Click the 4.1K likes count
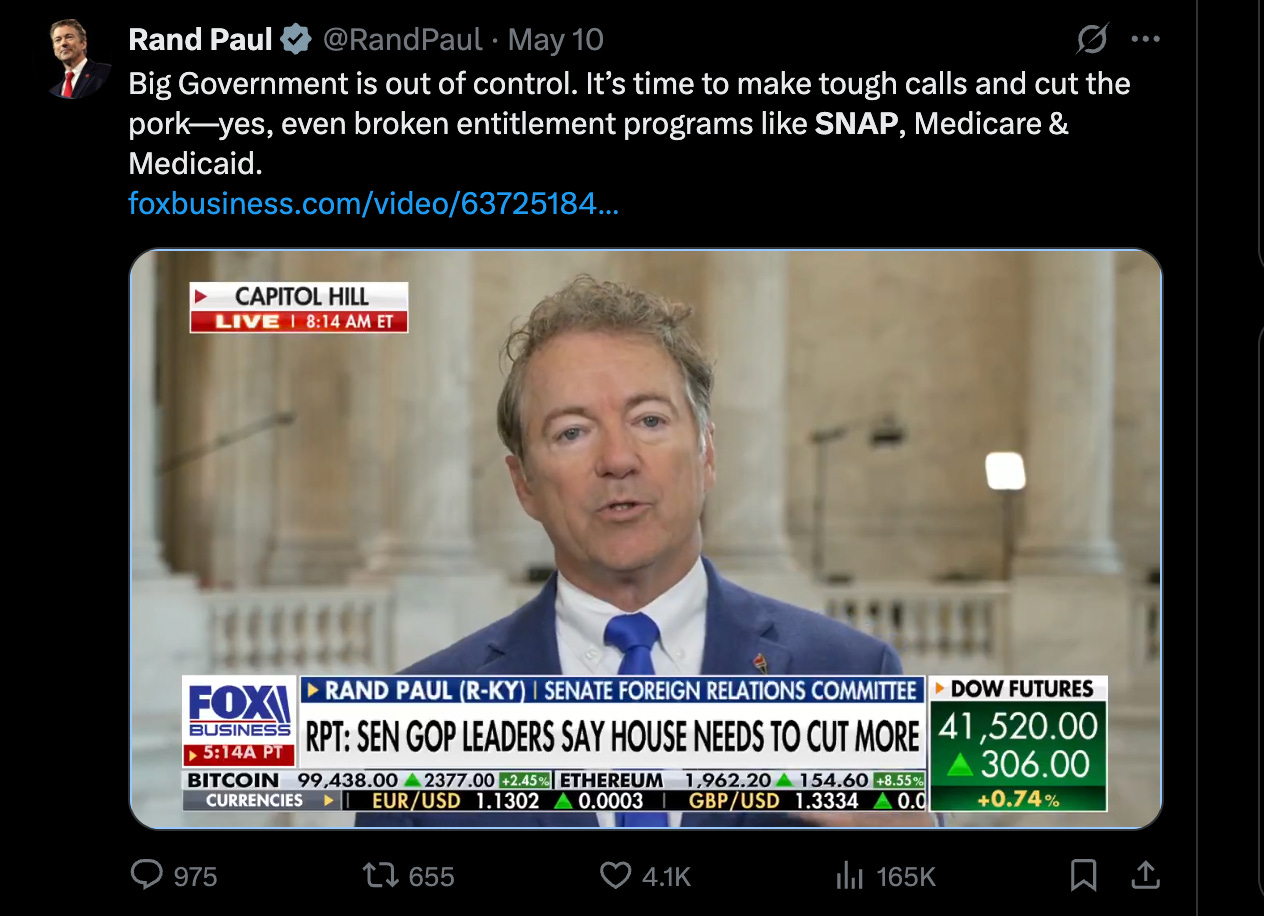1264x916 pixels. coord(666,877)
